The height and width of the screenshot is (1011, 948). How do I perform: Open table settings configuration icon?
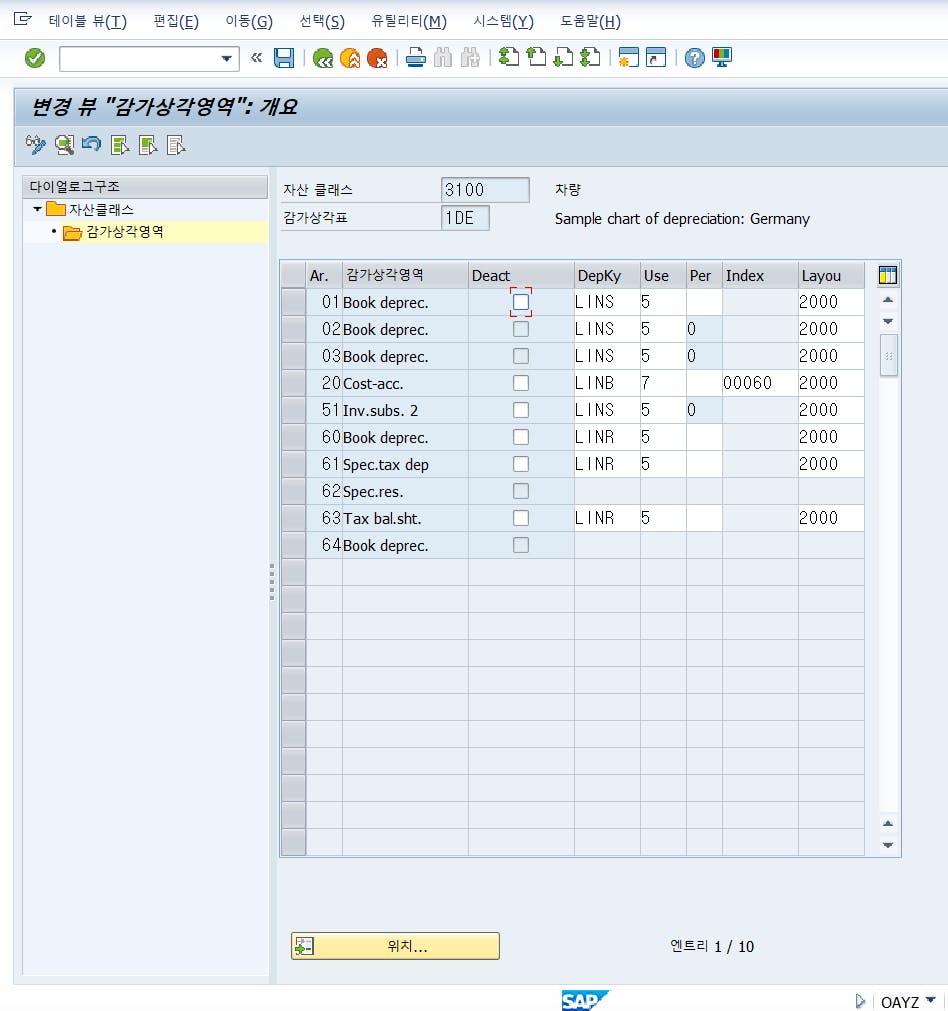pyautogui.click(x=888, y=275)
